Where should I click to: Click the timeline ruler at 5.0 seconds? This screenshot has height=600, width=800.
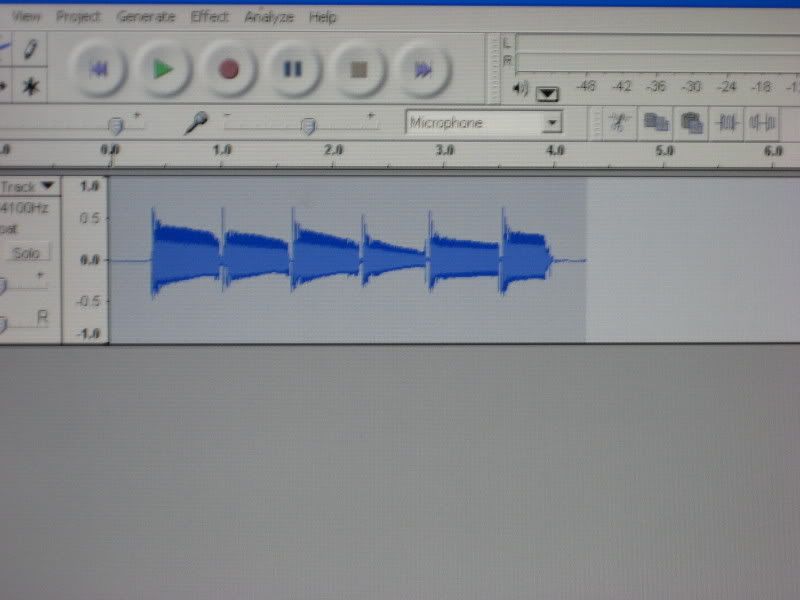(x=664, y=151)
